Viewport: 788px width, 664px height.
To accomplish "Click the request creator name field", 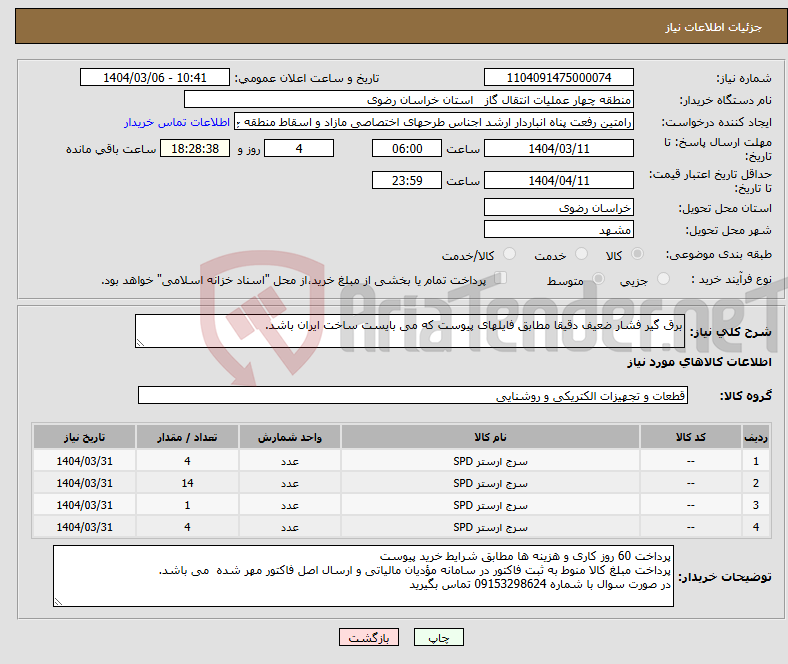I will [434, 122].
